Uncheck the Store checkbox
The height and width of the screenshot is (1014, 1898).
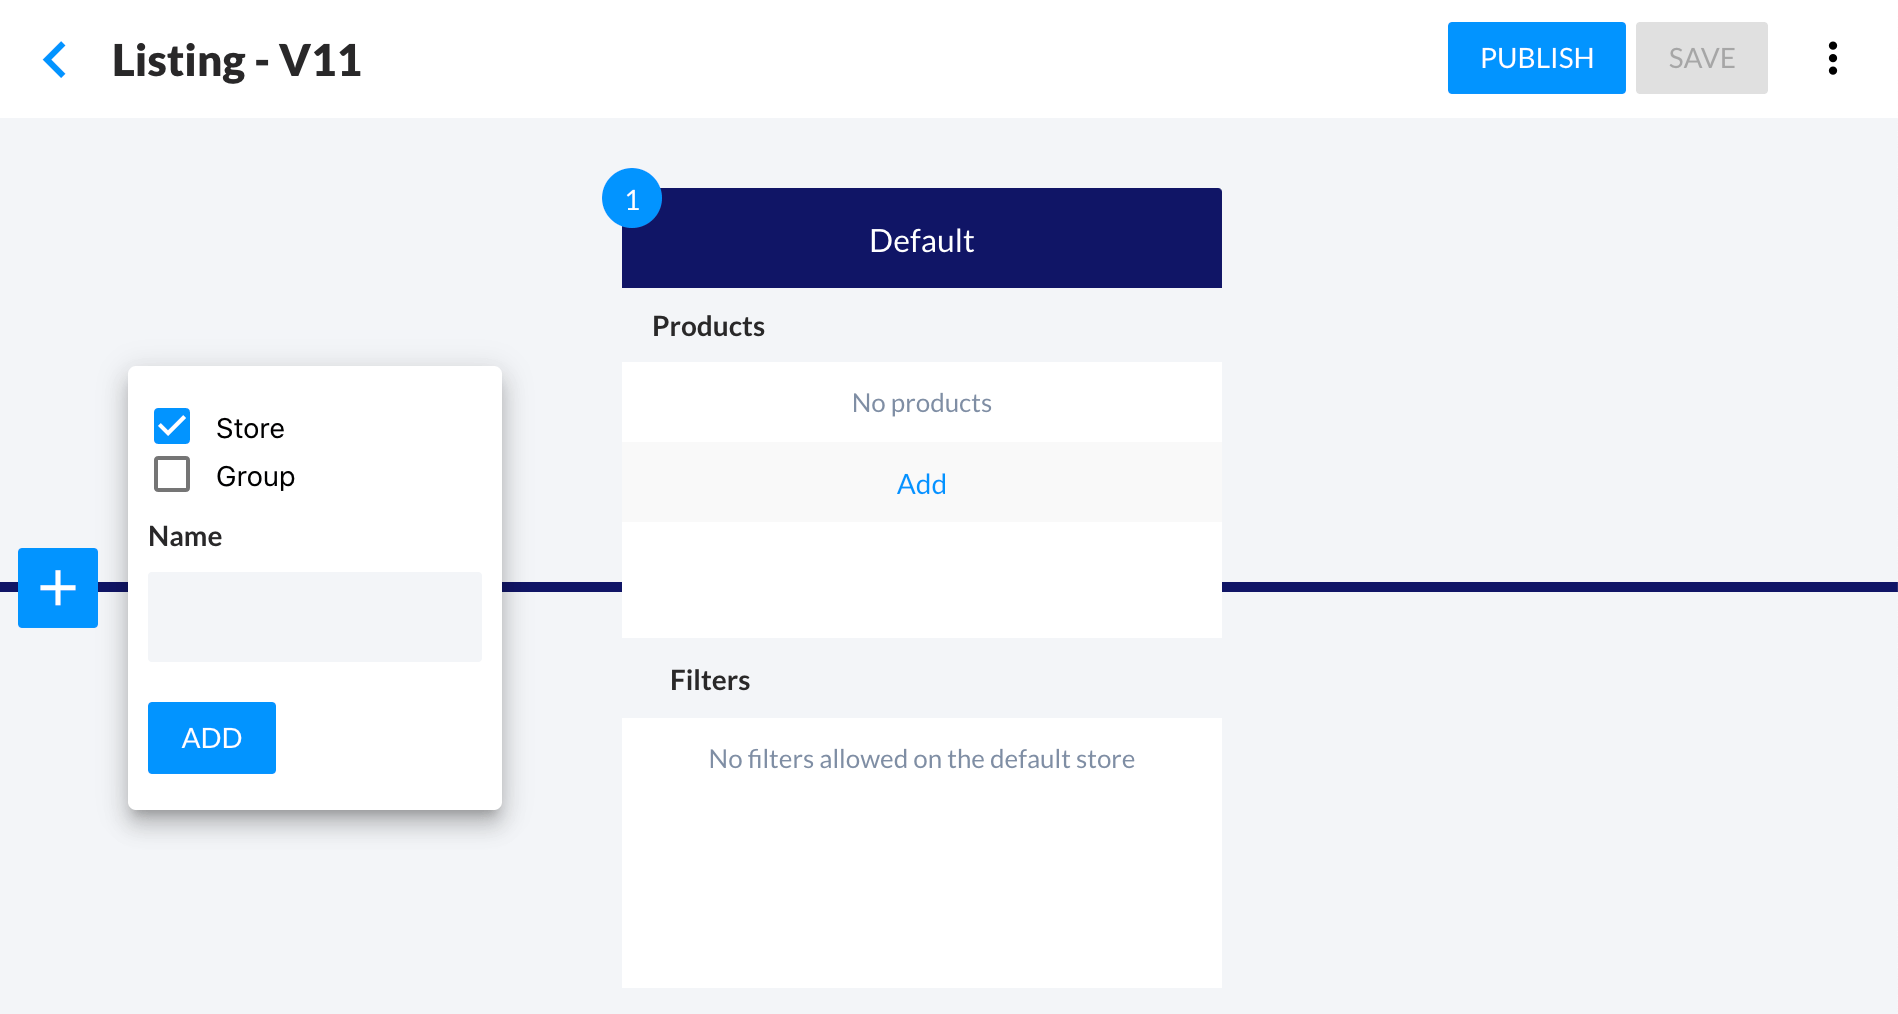[172, 427]
